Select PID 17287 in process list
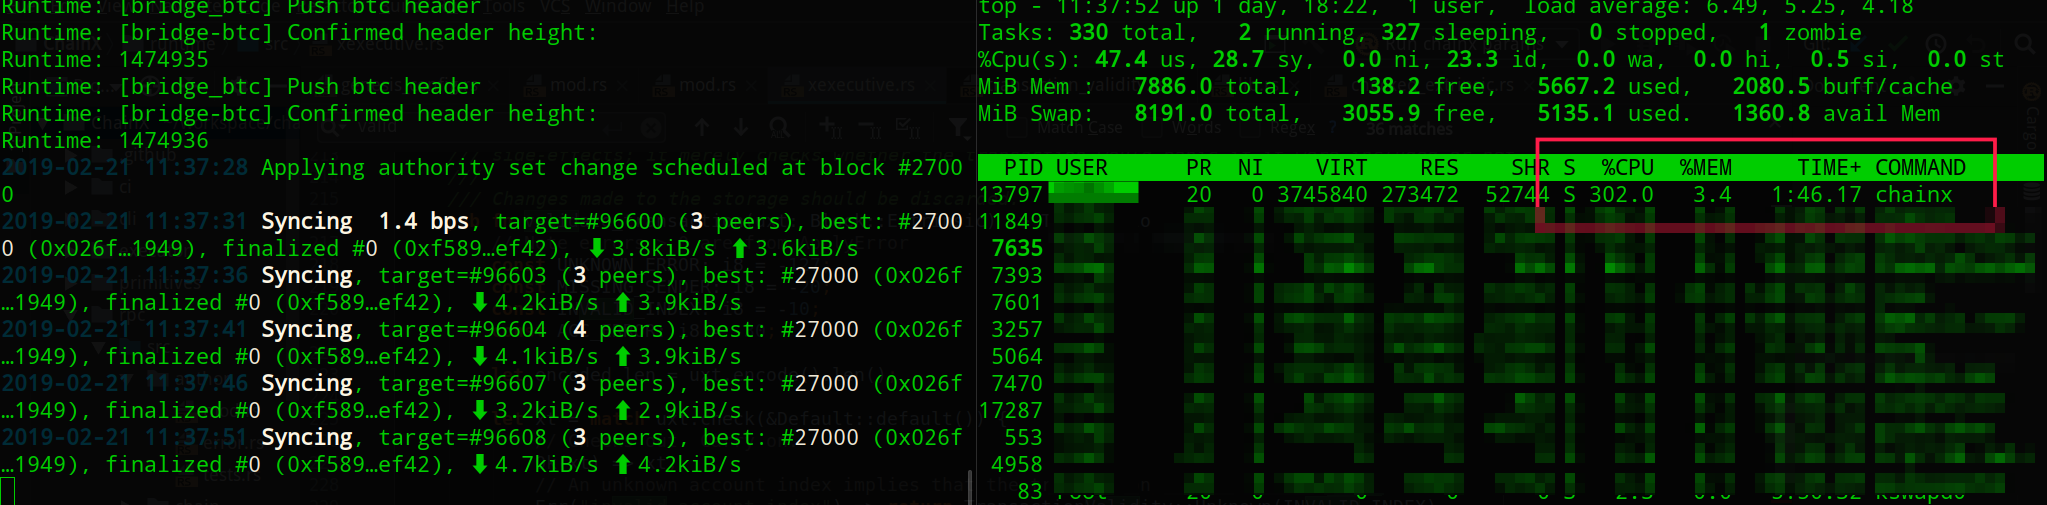The height and width of the screenshot is (505, 2047). point(1010,411)
